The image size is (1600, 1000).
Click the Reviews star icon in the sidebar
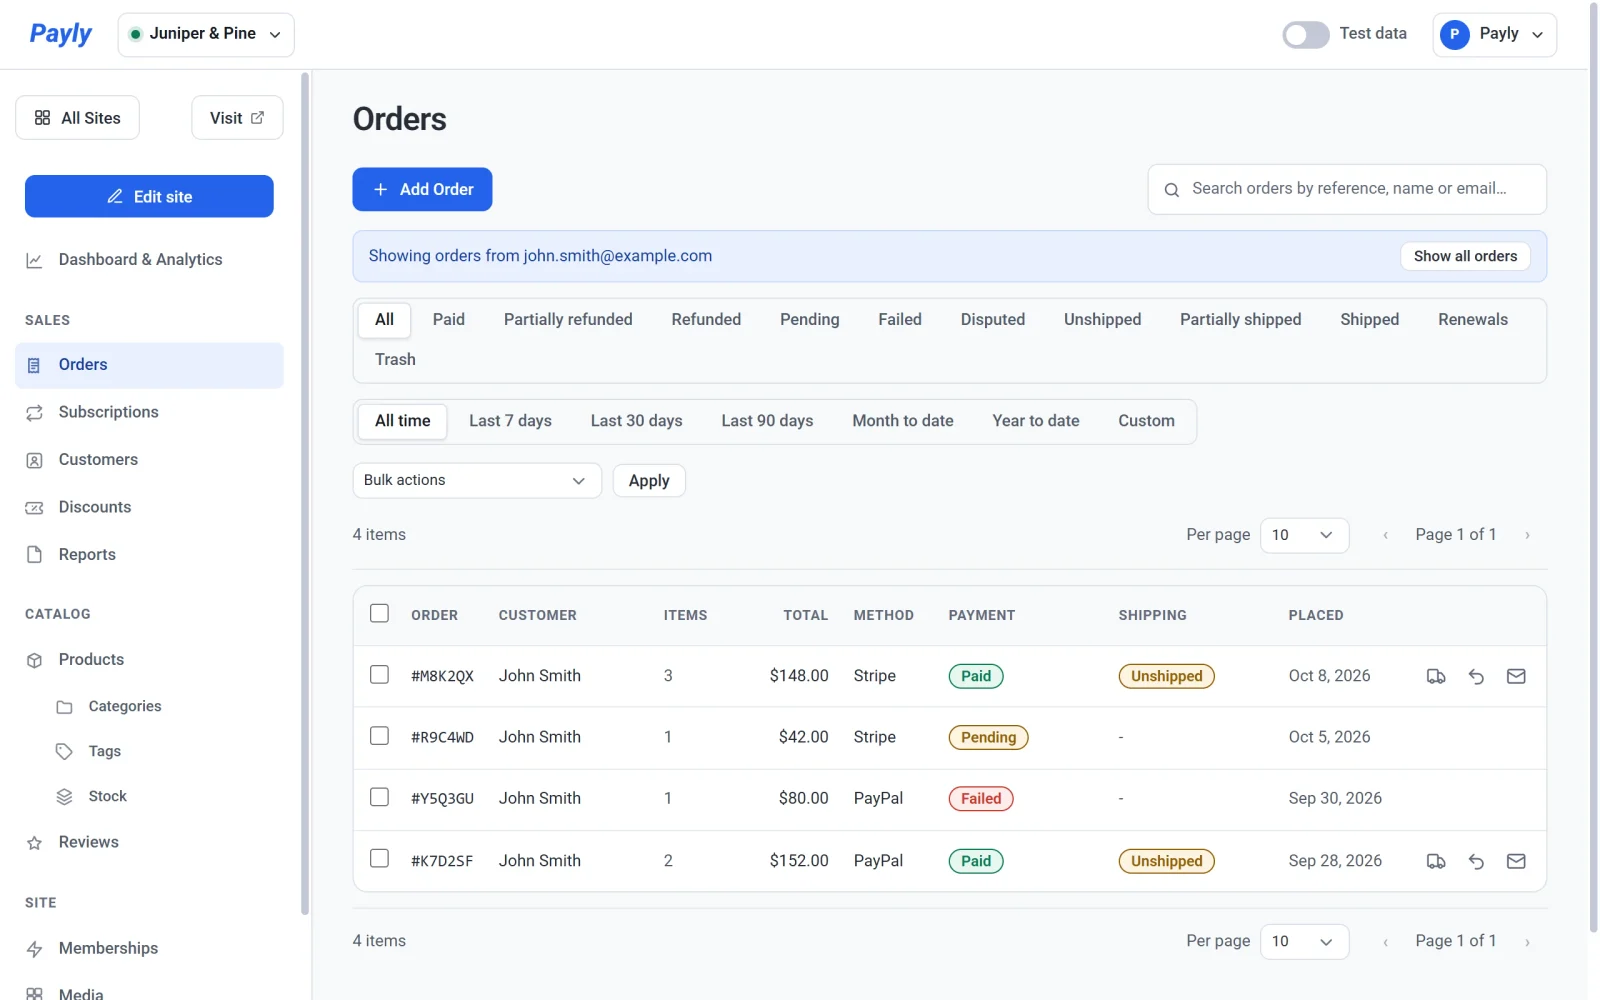pos(34,843)
